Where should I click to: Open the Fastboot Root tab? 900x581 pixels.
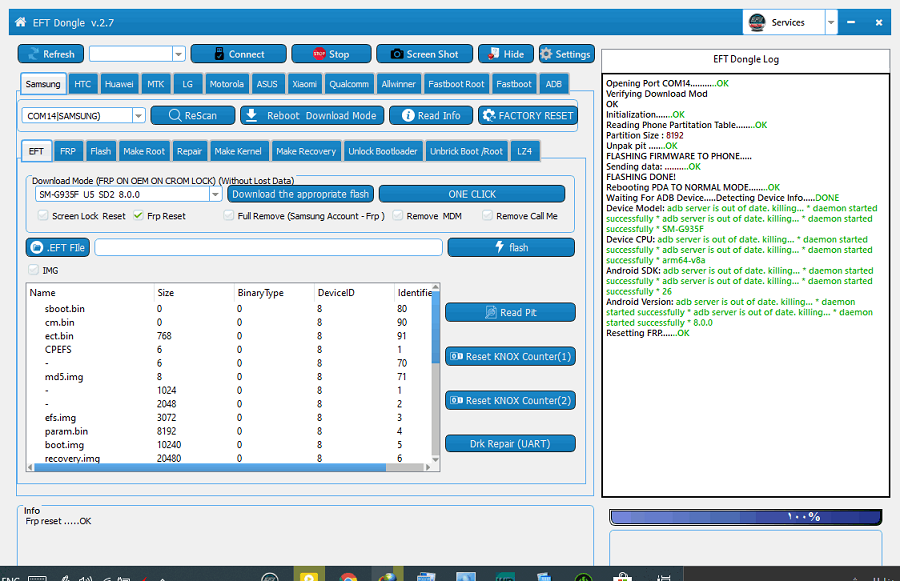(456, 84)
